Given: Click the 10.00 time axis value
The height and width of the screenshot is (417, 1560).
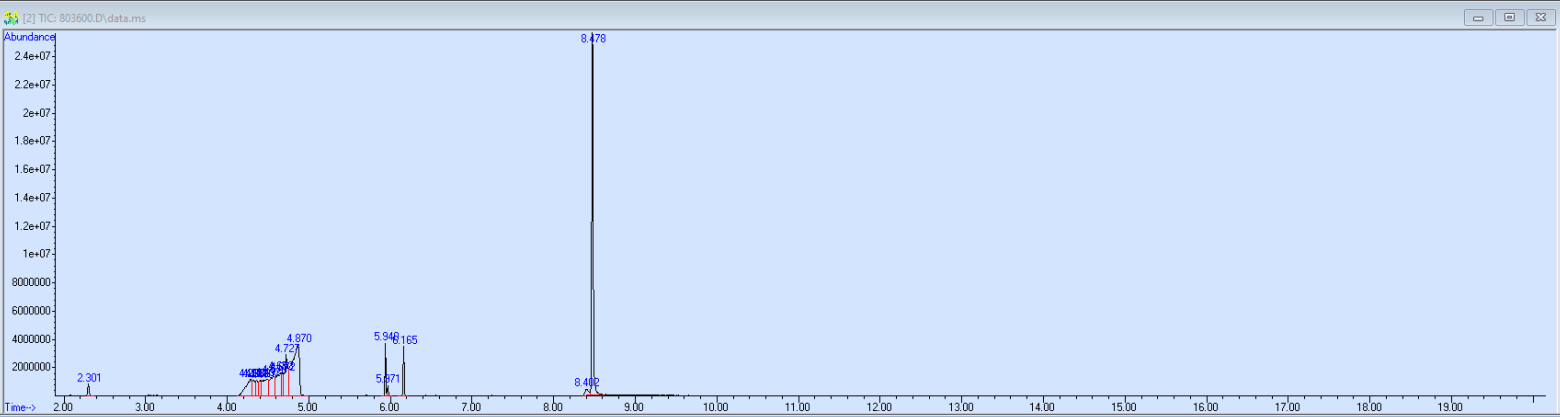Looking at the screenshot, I should (715, 408).
